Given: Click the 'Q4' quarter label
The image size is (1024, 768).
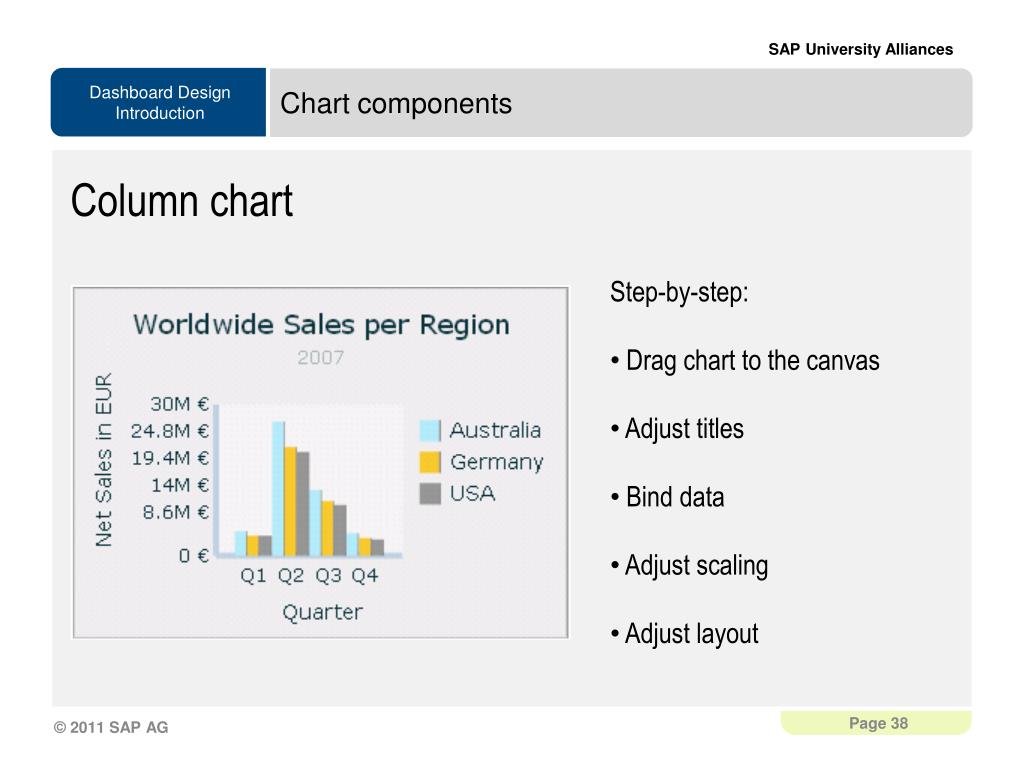Looking at the screenshot, I should (x=364, y=575).
